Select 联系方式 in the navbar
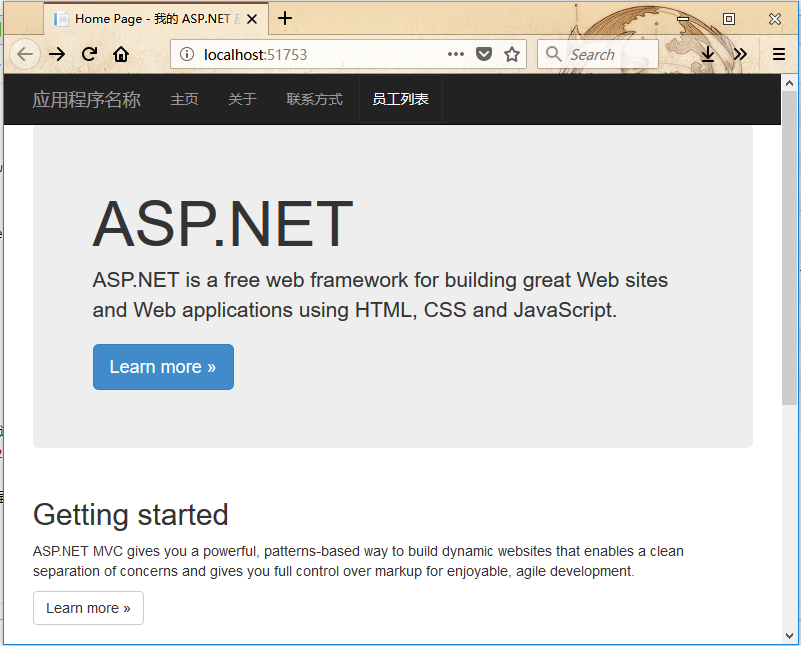801x646 pixels. point(314,99)
